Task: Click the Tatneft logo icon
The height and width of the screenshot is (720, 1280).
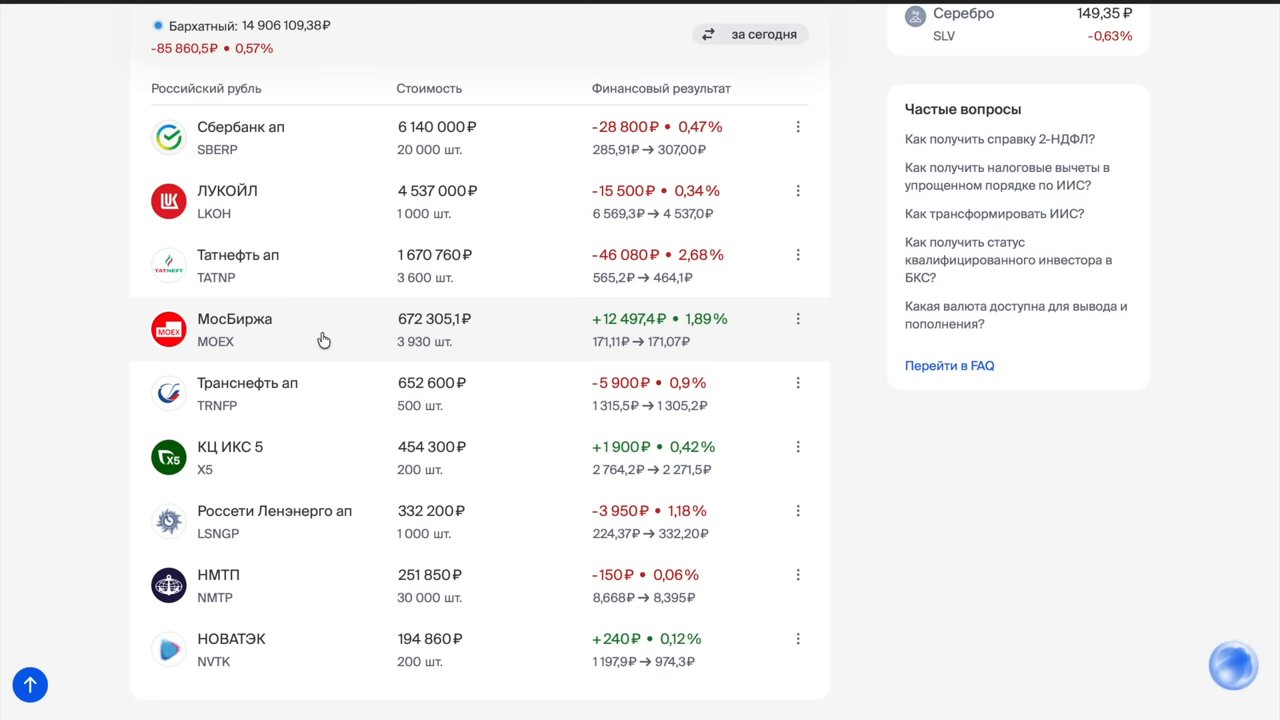Action: (x=169, y=266)
